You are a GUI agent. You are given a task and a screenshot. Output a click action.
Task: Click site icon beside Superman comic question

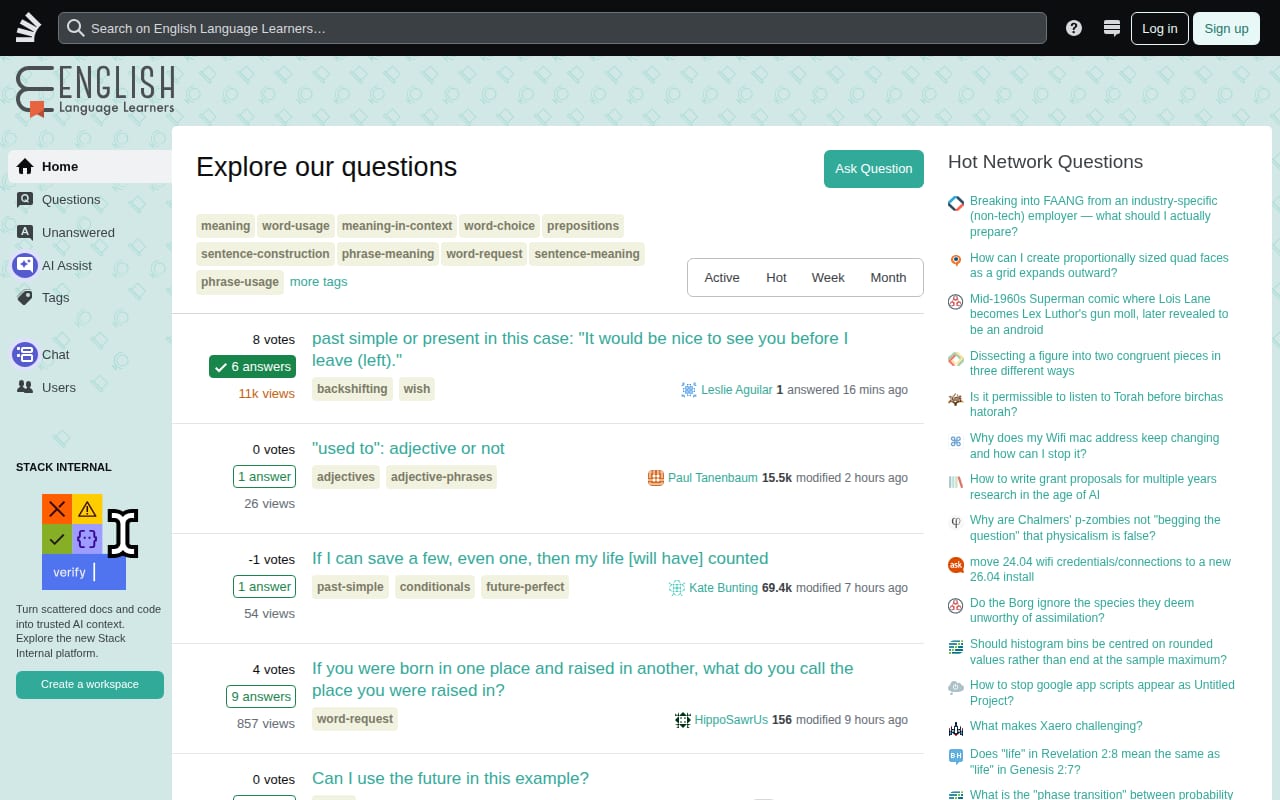(x=956, y=301)
